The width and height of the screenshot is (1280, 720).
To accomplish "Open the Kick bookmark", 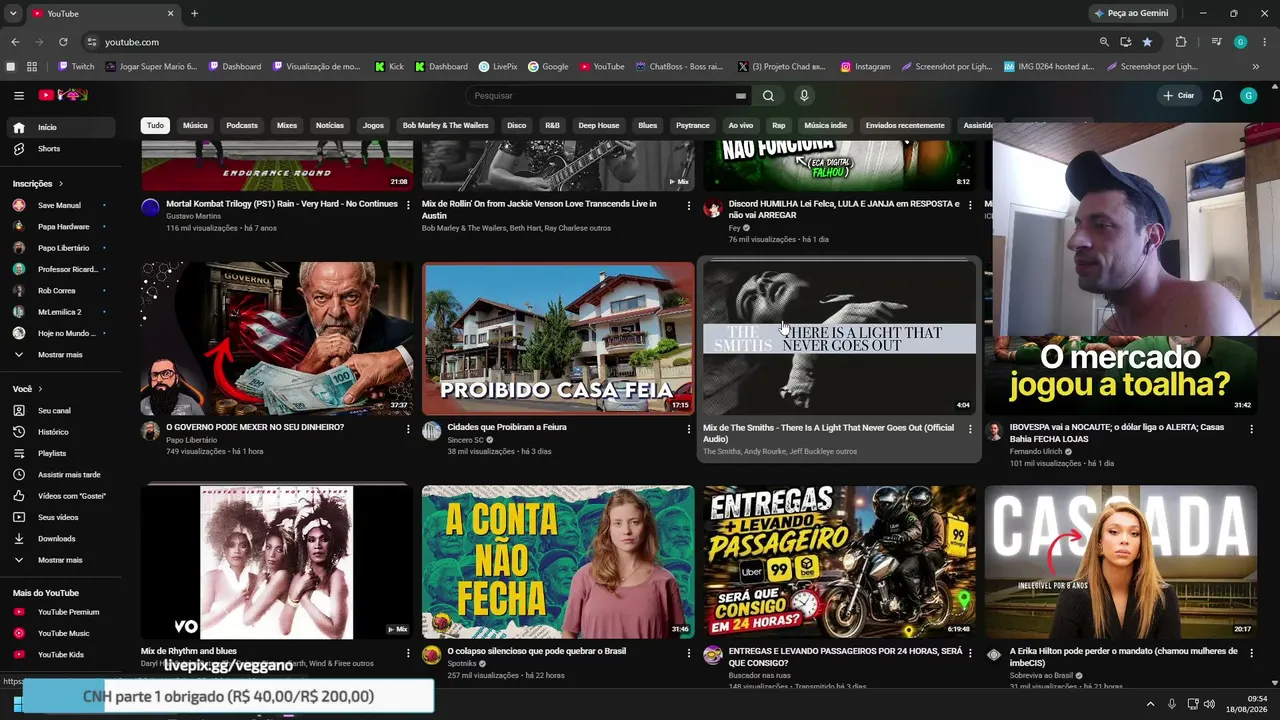I will point(390,67).
